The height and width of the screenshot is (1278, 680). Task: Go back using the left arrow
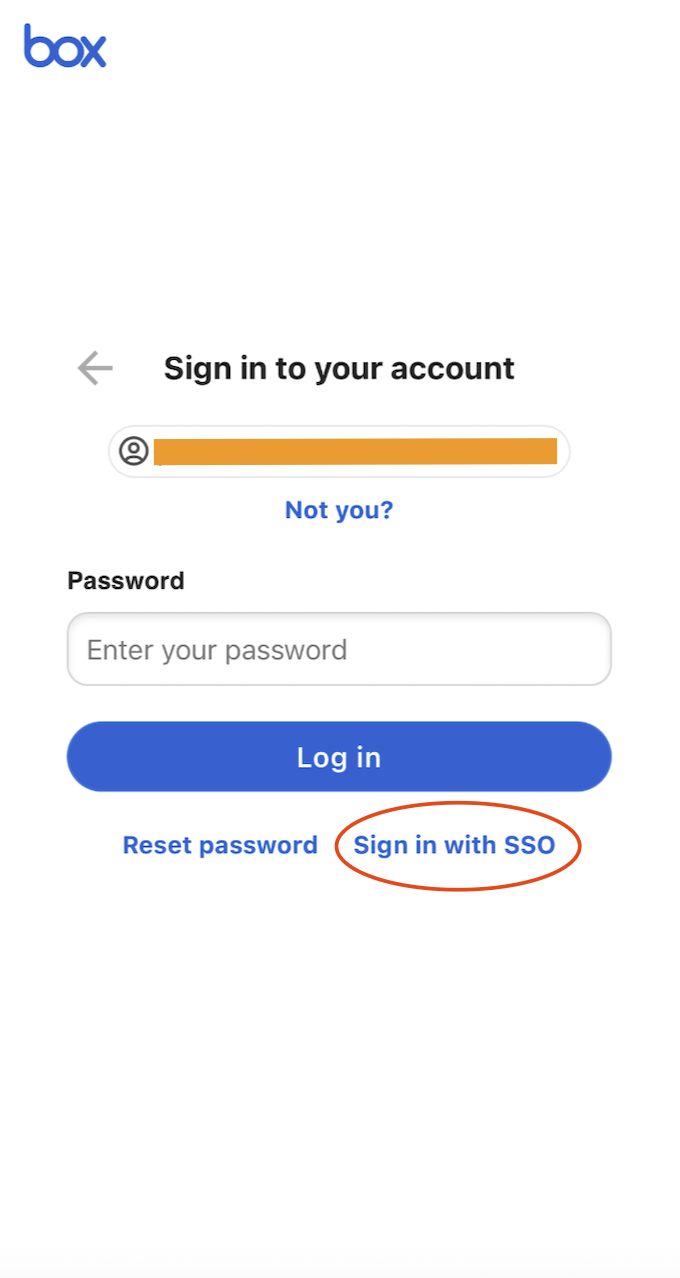coord(95,368)
